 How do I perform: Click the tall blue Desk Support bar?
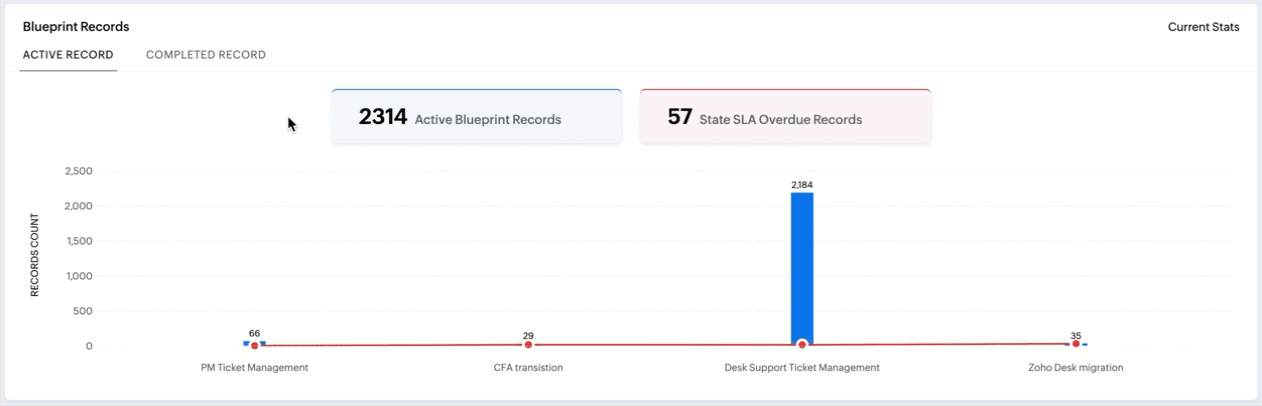tap(802, 265)
